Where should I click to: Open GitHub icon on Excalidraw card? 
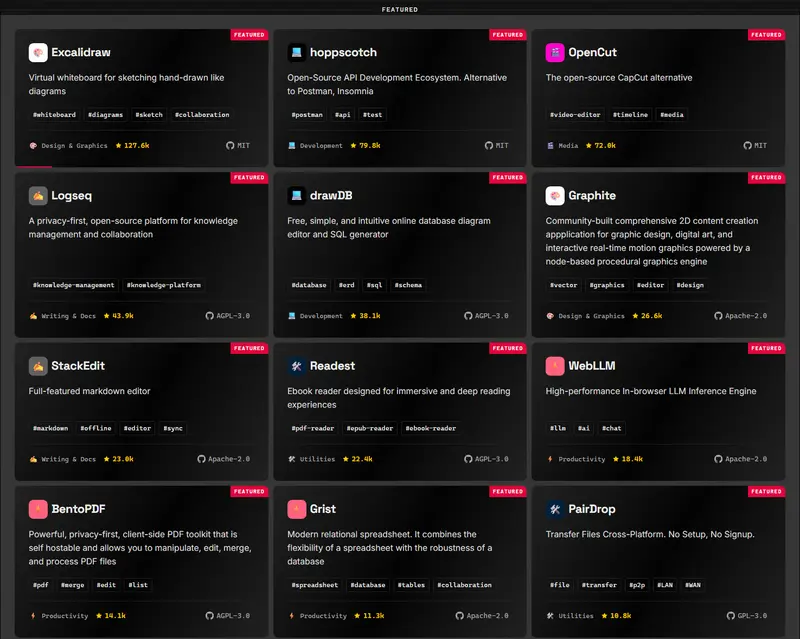pyautogui.click(x=230, y=145)
